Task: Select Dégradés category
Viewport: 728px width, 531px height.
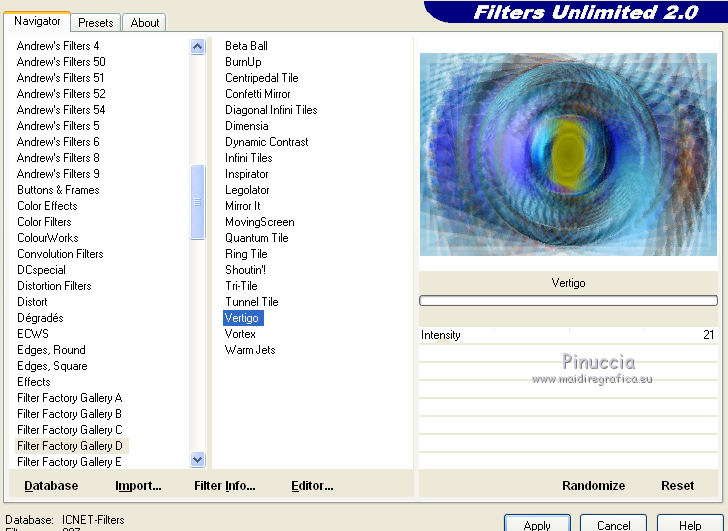Action: [x=40, y=318]
